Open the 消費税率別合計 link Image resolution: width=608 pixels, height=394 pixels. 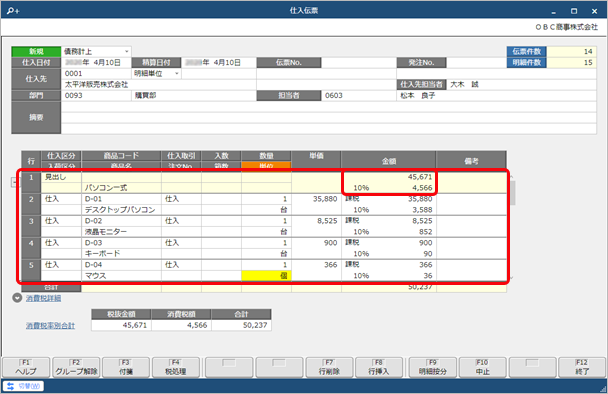(50, 326)
